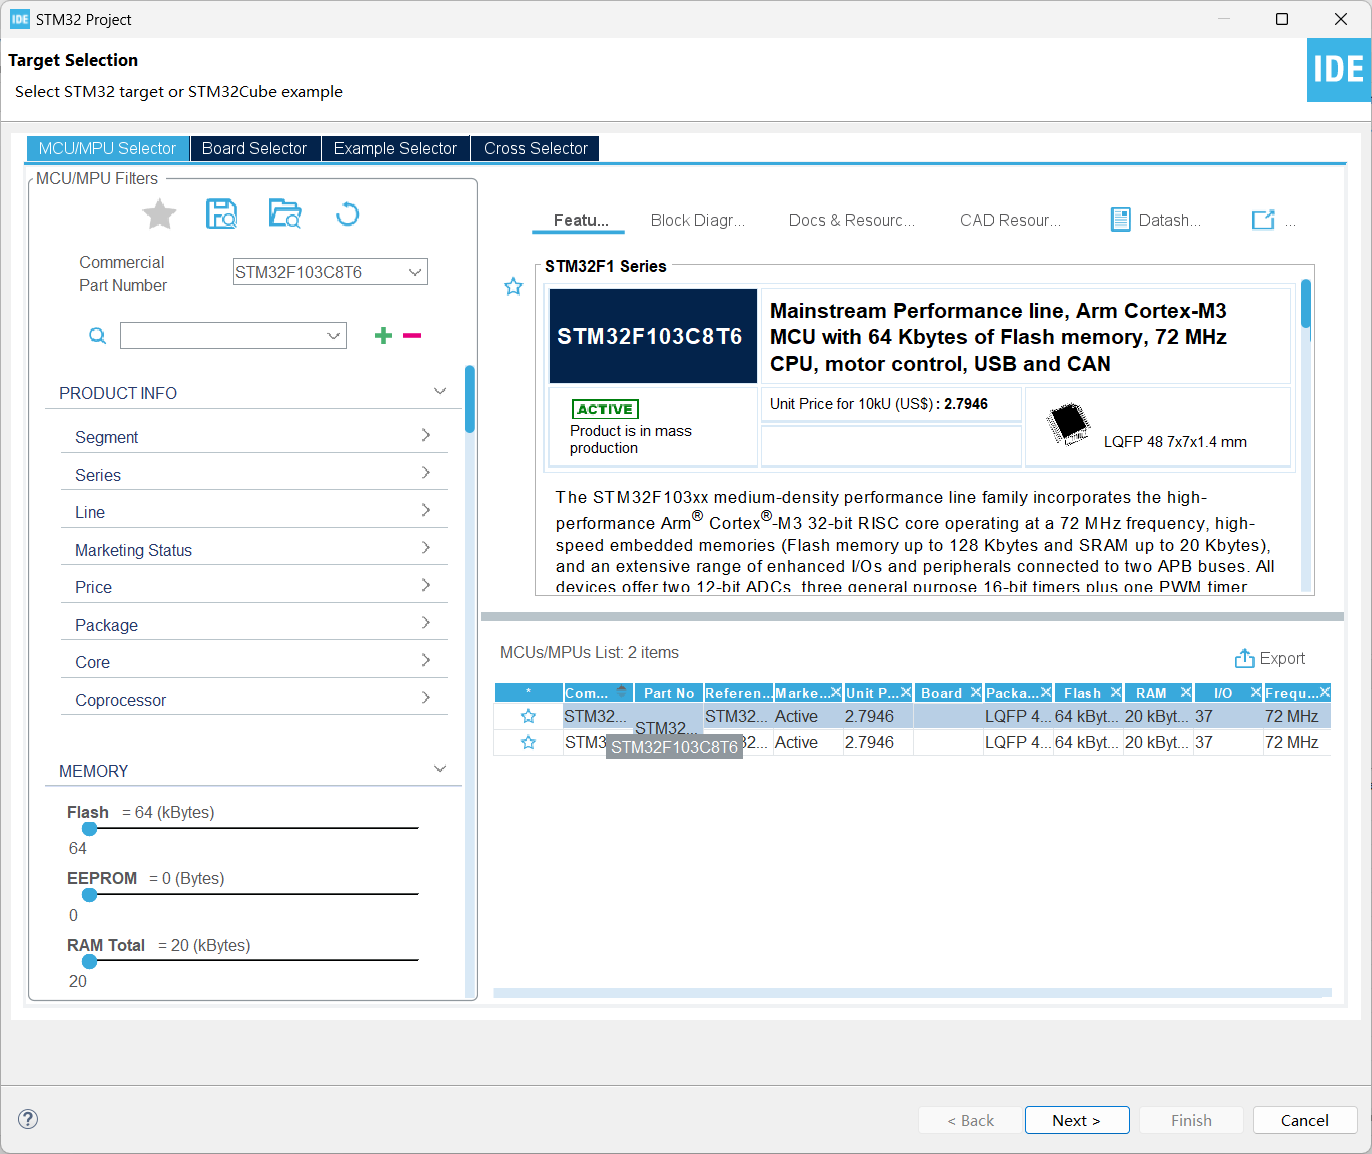Screen dimensions: 1372x1154
Task: Save current search filter icon
Action: tap(221, 214)
